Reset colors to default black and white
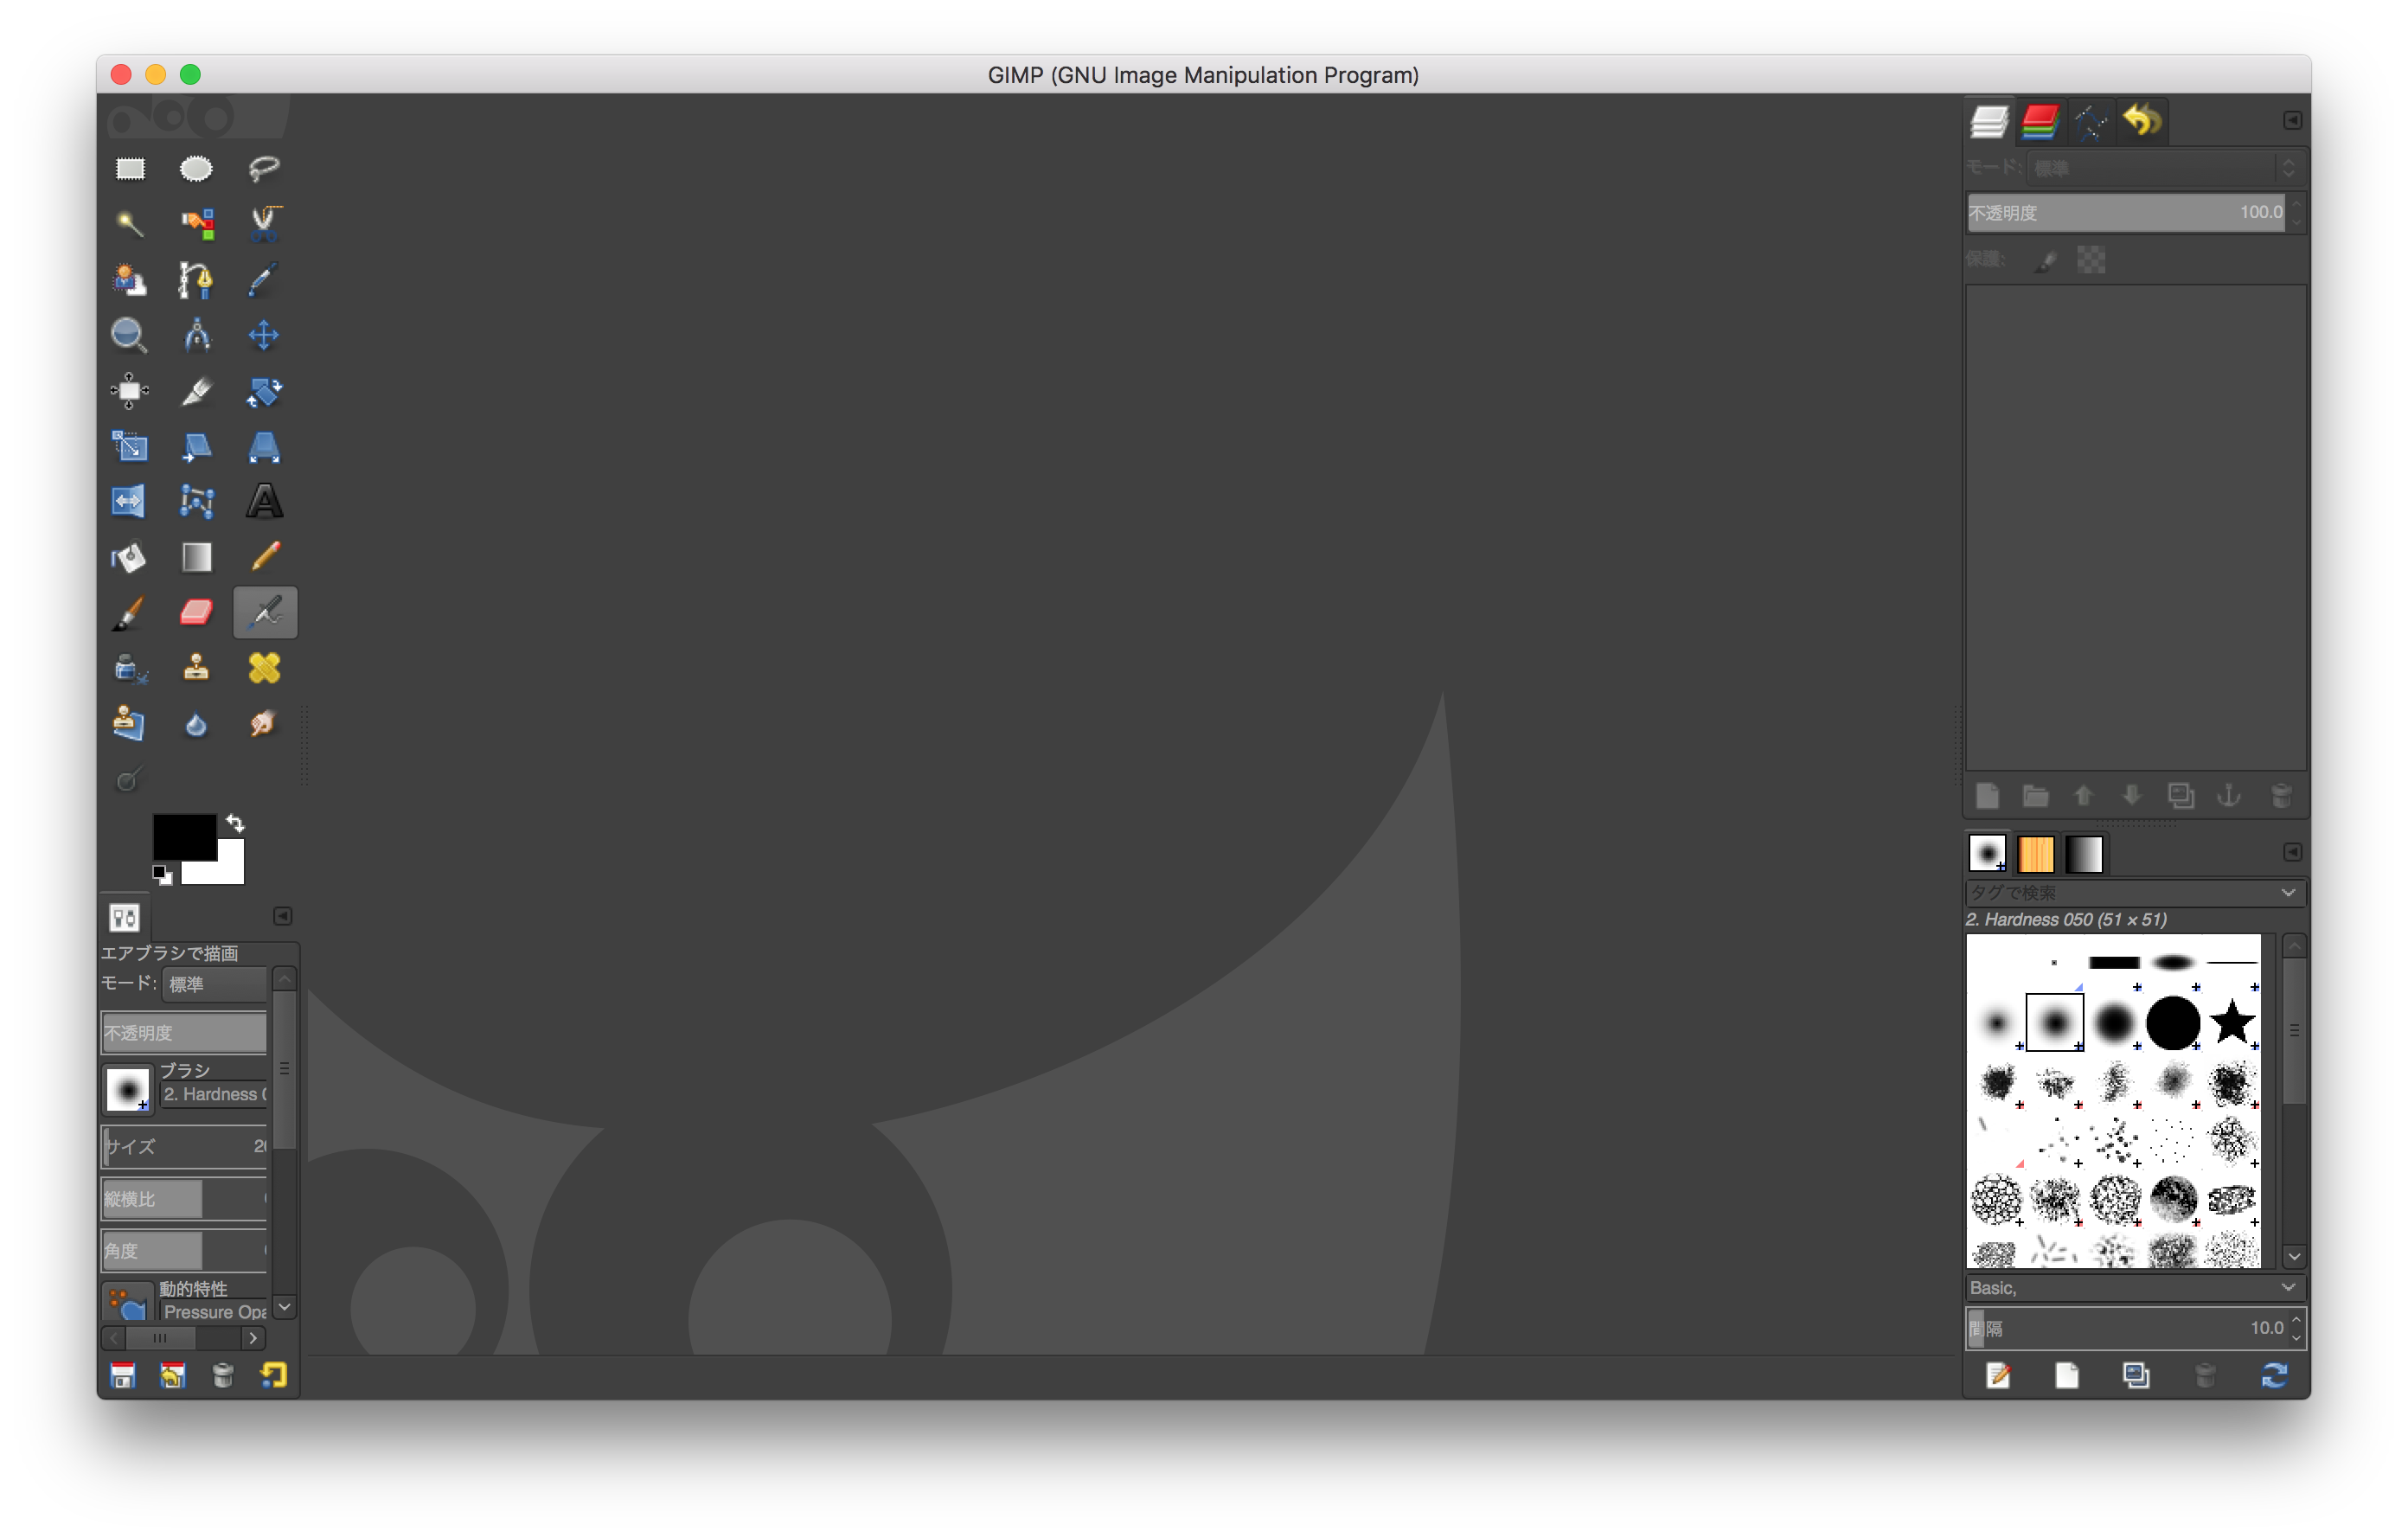This screenshot has height=1538, width=2408. coord(162,876)
